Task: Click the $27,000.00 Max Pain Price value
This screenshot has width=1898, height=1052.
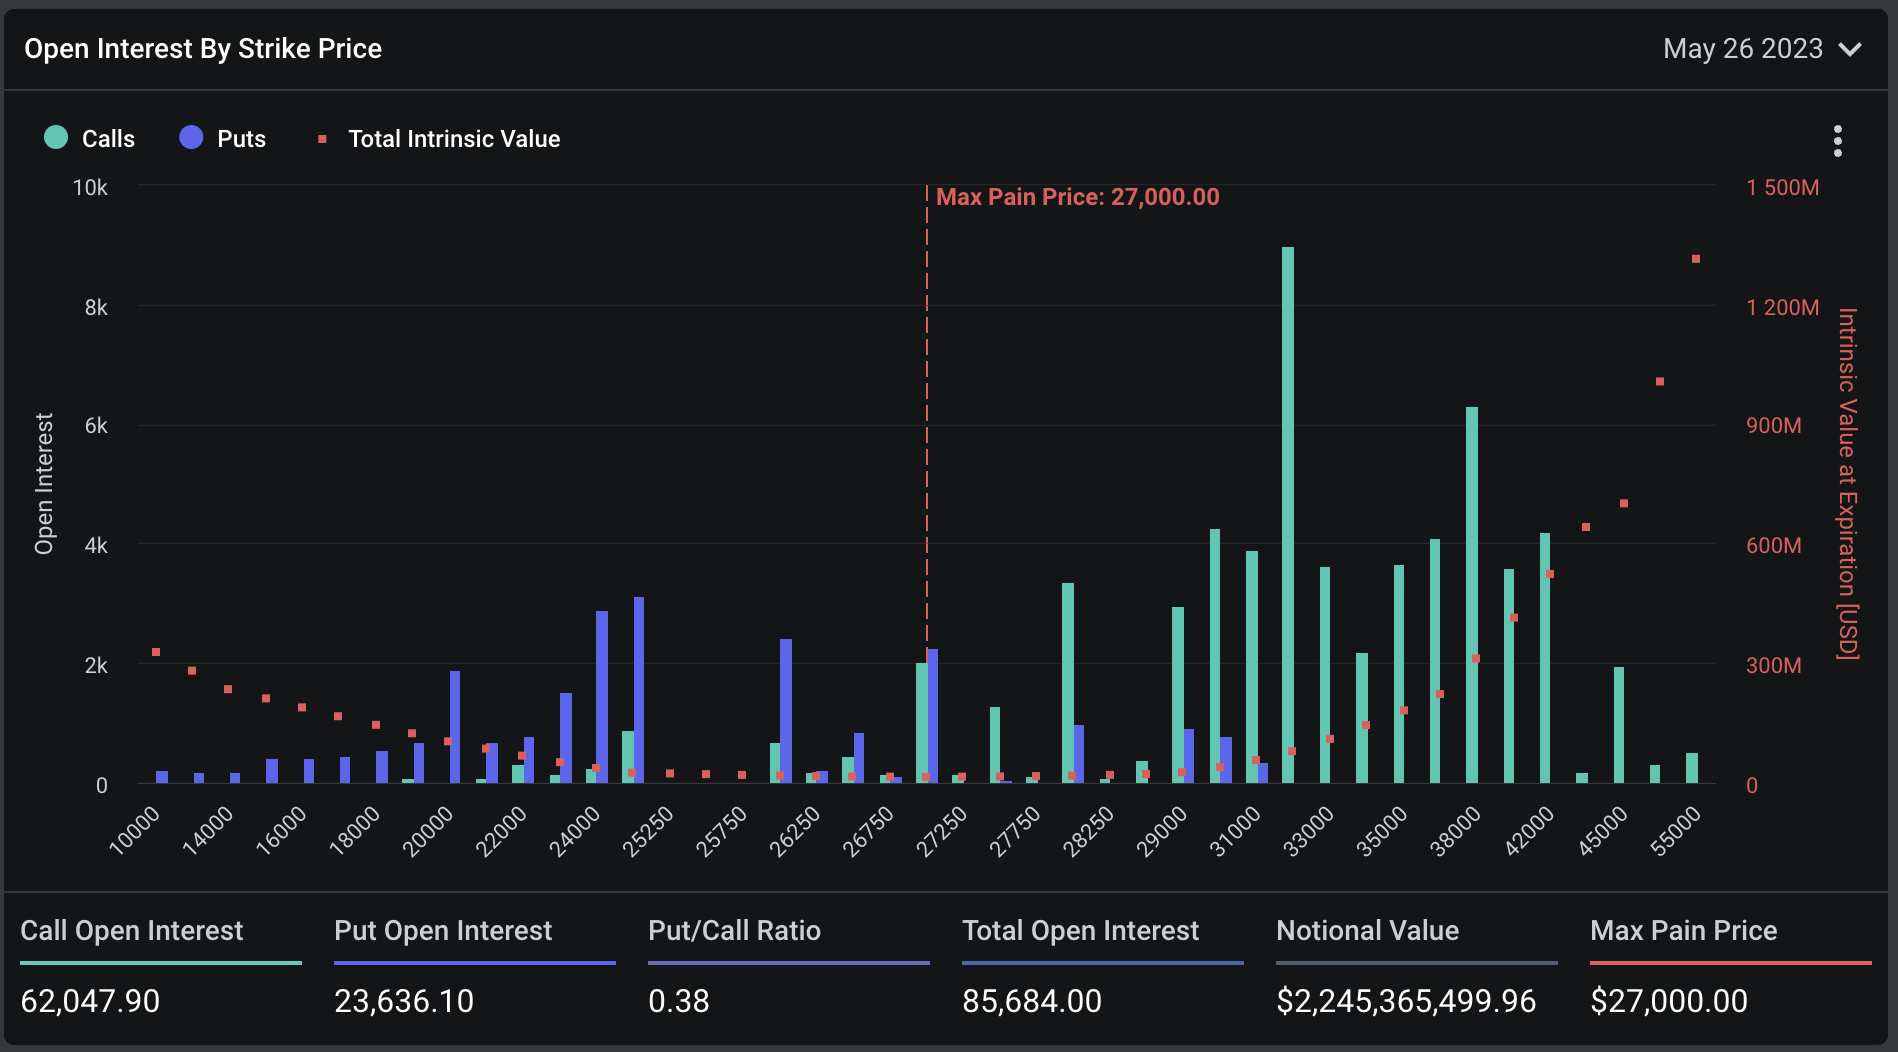Action: [x=1668, y=1001]
